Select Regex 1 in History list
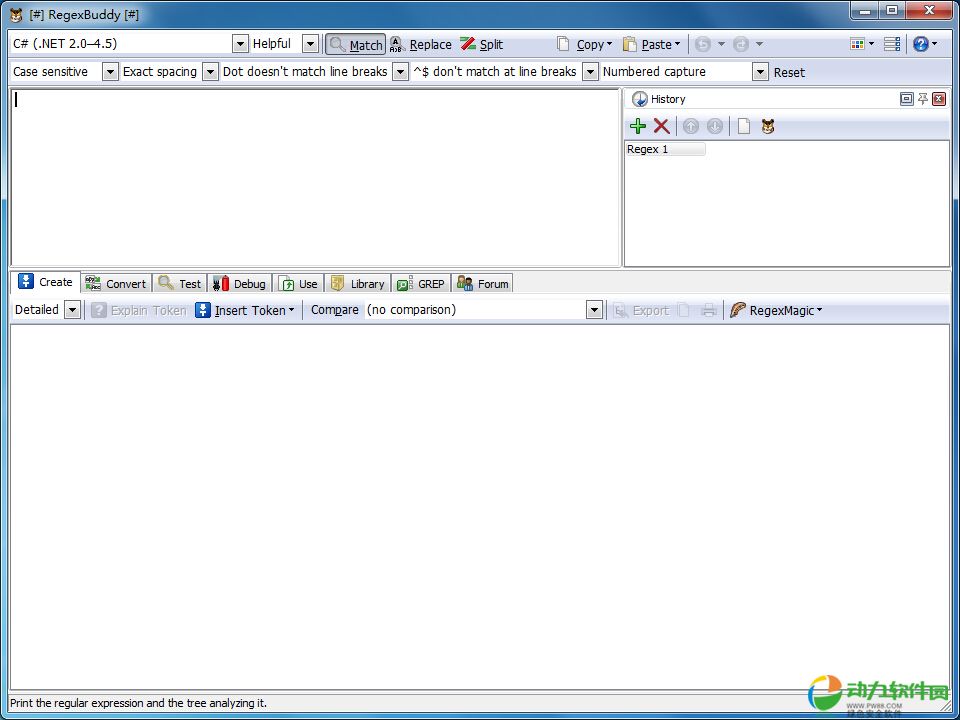 pos(664,149)
